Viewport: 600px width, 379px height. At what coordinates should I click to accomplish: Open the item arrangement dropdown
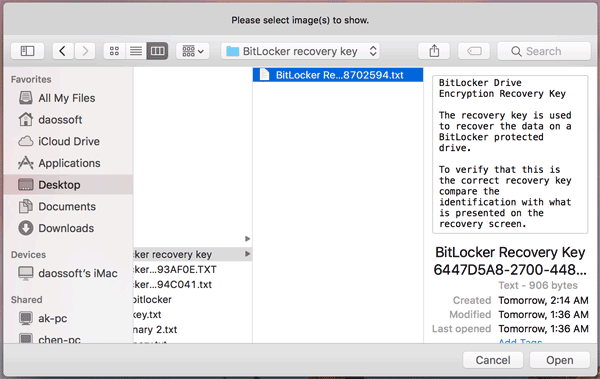(x=192, y=51)
